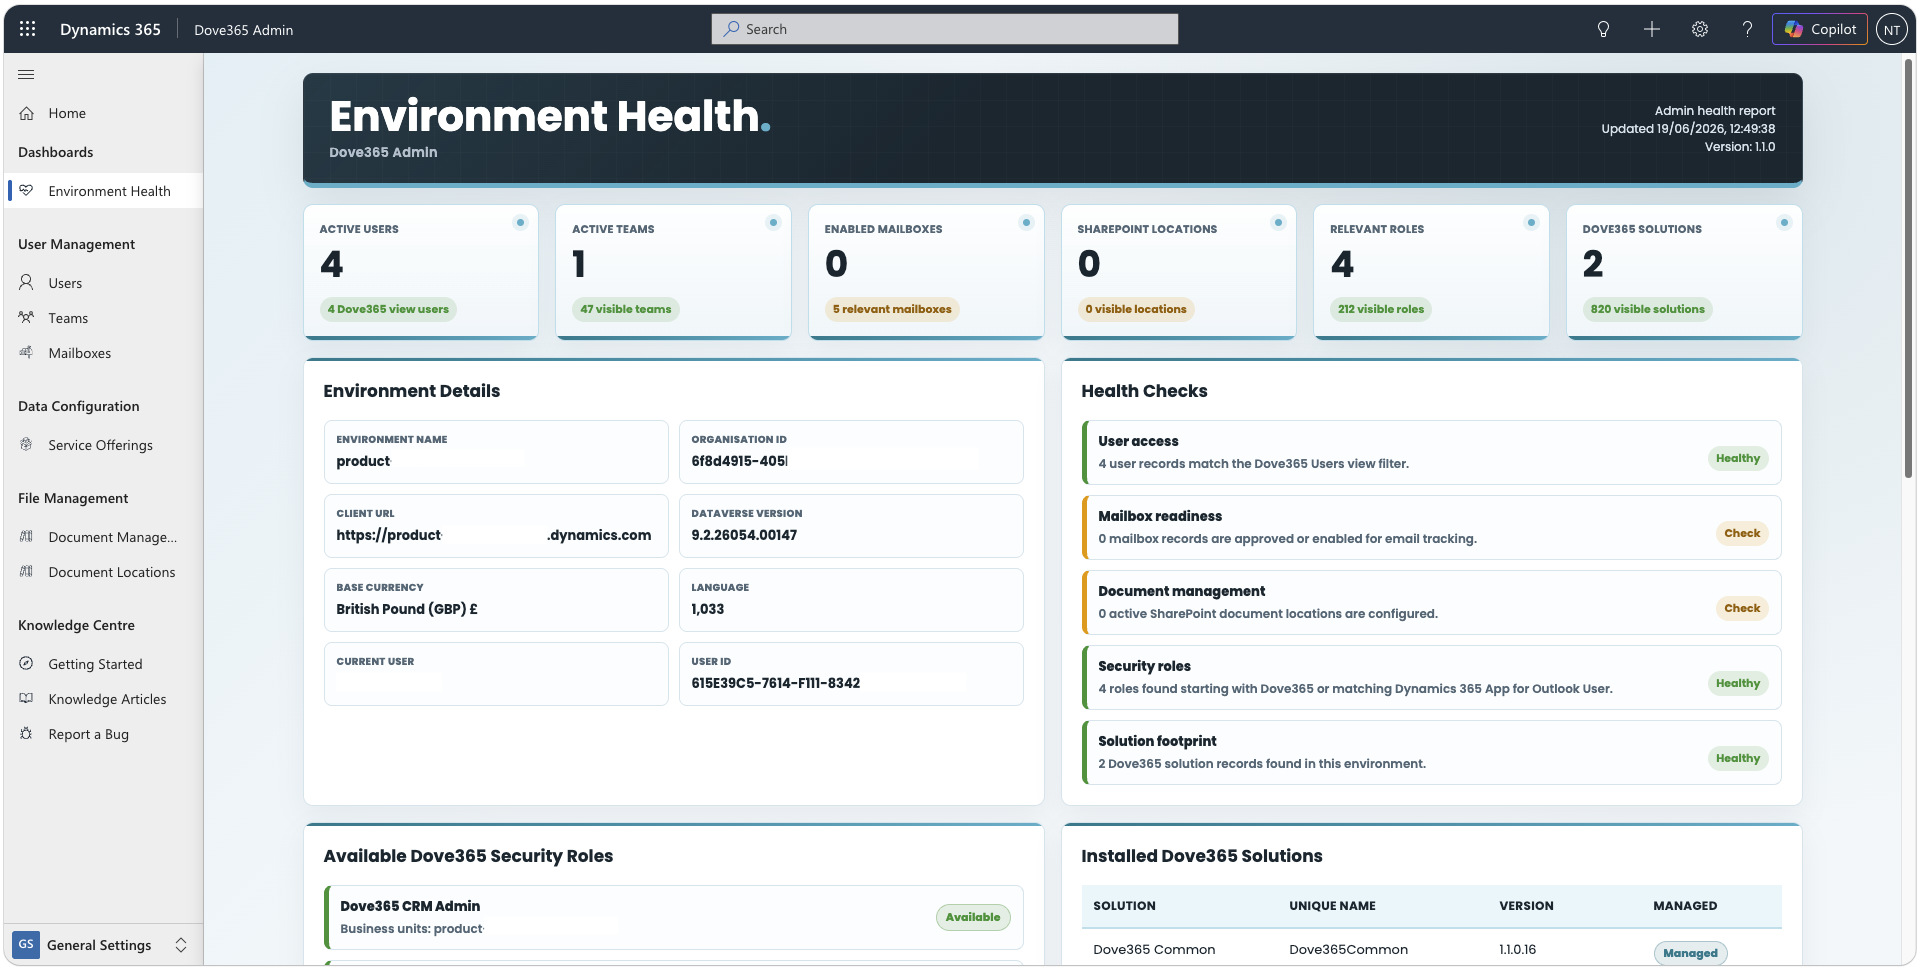The image size is (1920, 968).
Task: Click the plus new record icon
Action: 1651,29
